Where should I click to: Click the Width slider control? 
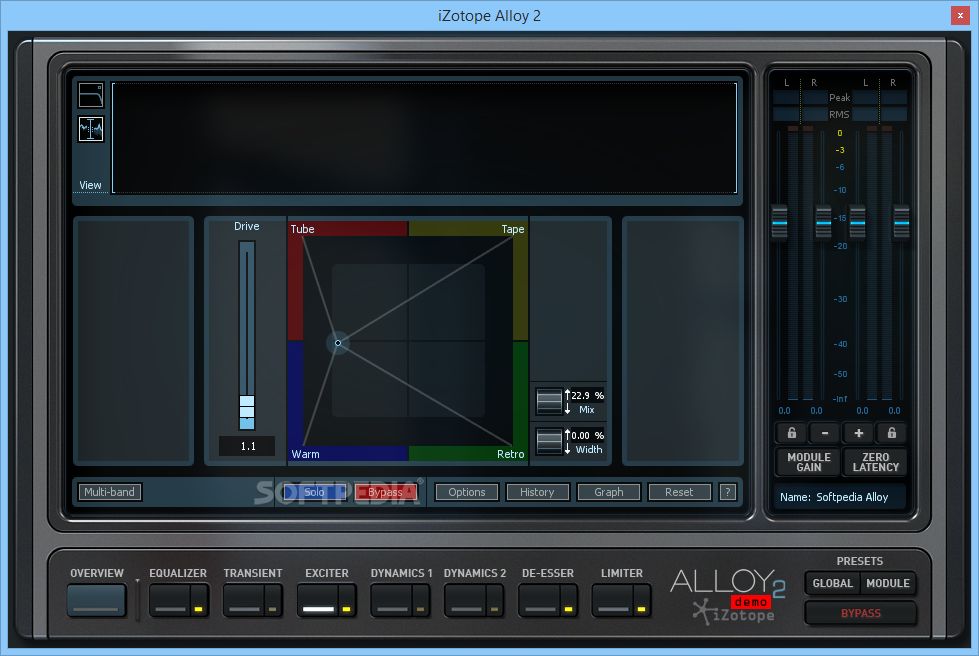549,441
